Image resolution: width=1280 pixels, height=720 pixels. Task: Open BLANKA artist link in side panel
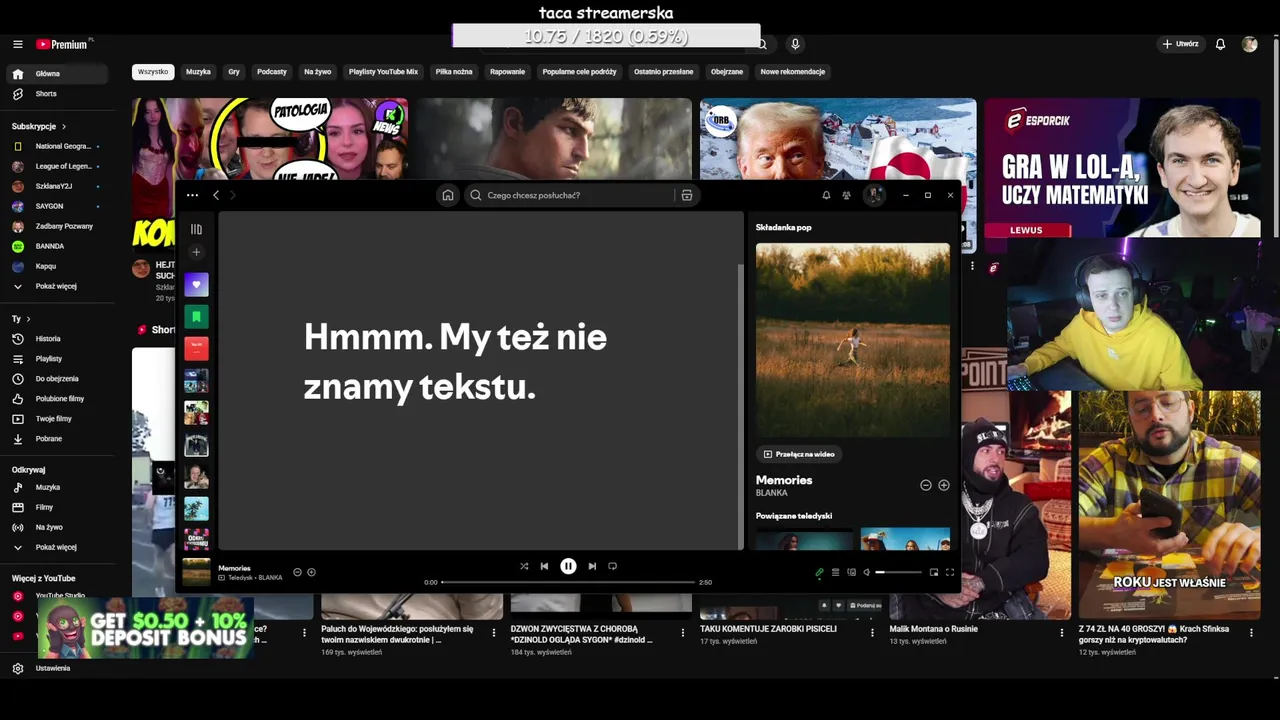(771, 493)
